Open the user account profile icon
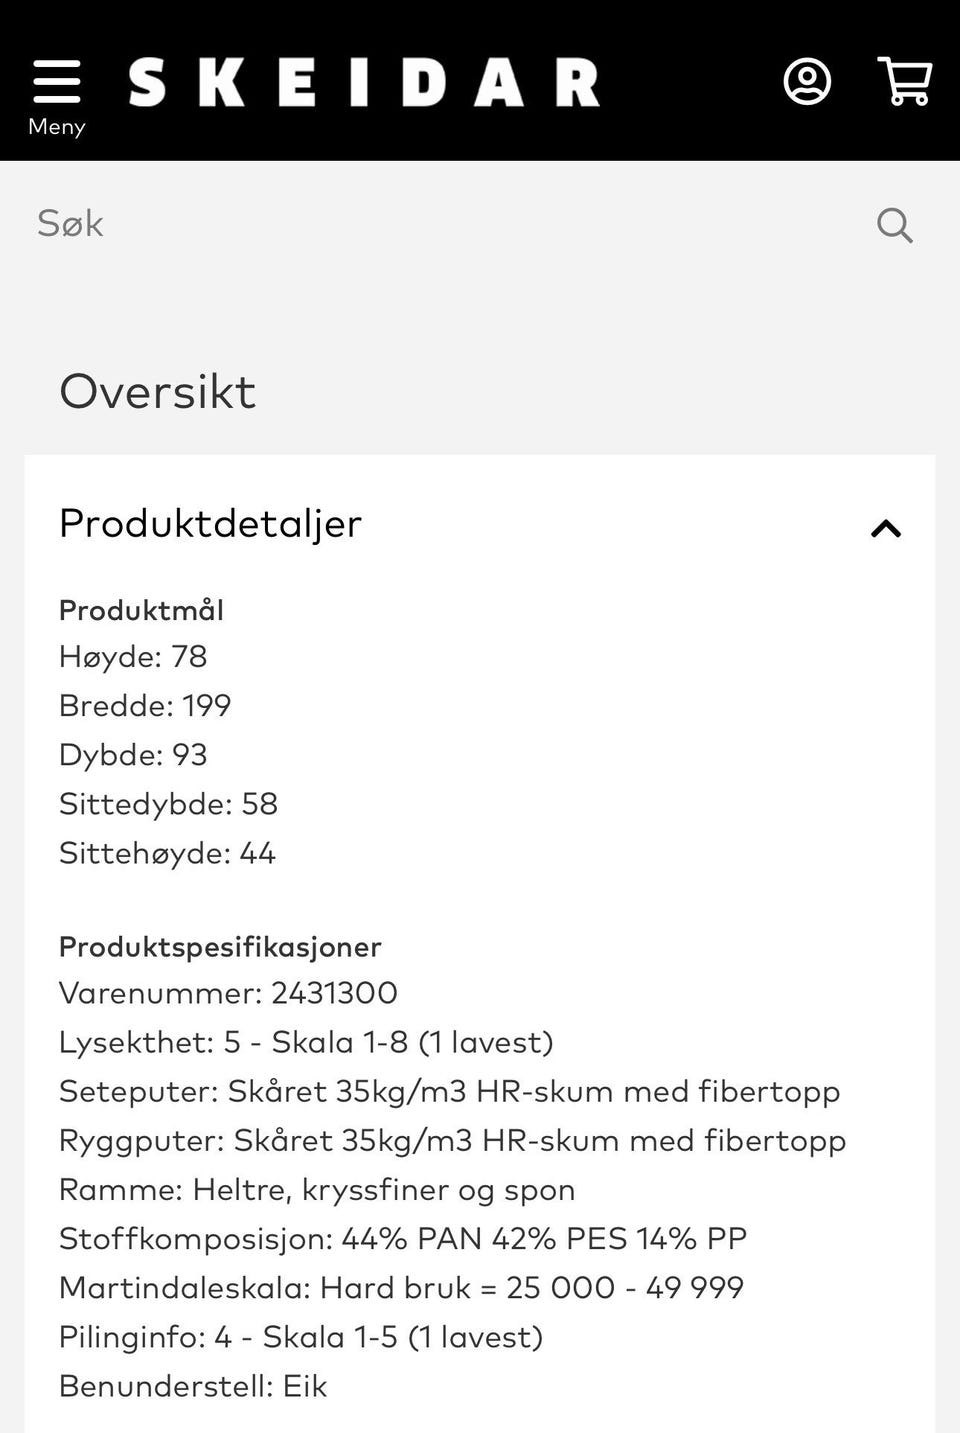 pos(807,81)
